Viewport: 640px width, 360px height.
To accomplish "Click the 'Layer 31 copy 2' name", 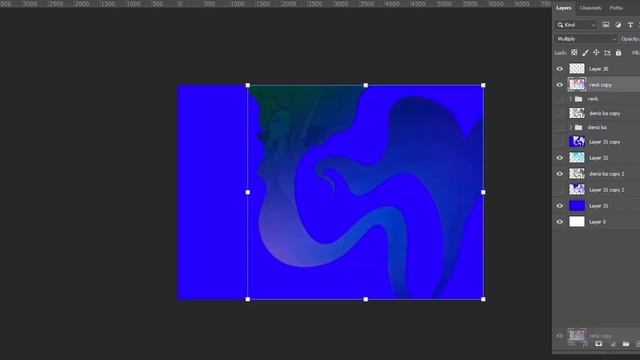I will [606, 190].
